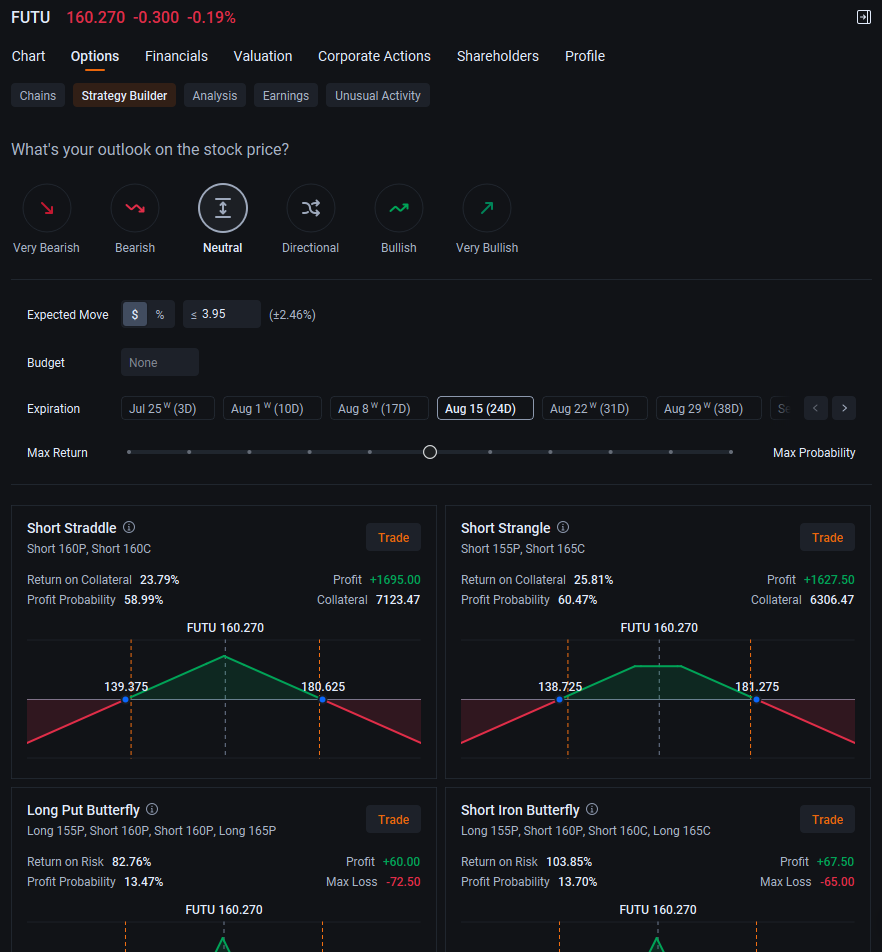The height and width of the screenshot is (952, 882).
Task: Select the Aug 29 (38D) expiration
Action: point(708,409)
